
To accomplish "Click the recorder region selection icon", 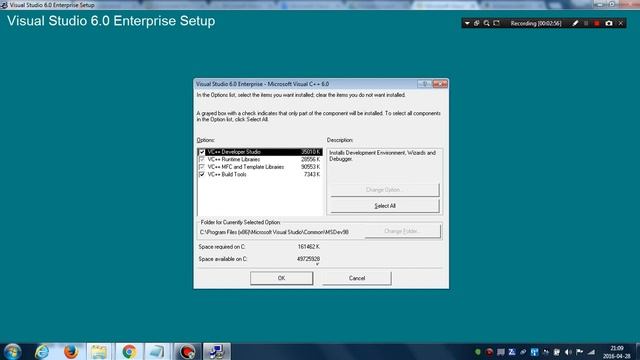I will point(496,23).
